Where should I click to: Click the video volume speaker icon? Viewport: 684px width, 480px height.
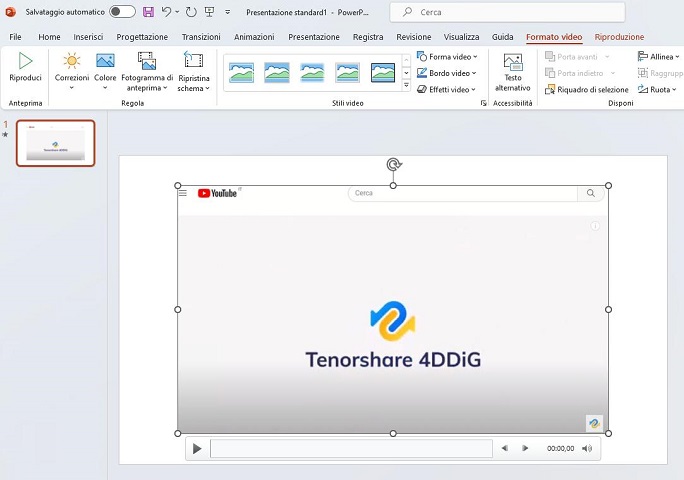pos(587,449)
